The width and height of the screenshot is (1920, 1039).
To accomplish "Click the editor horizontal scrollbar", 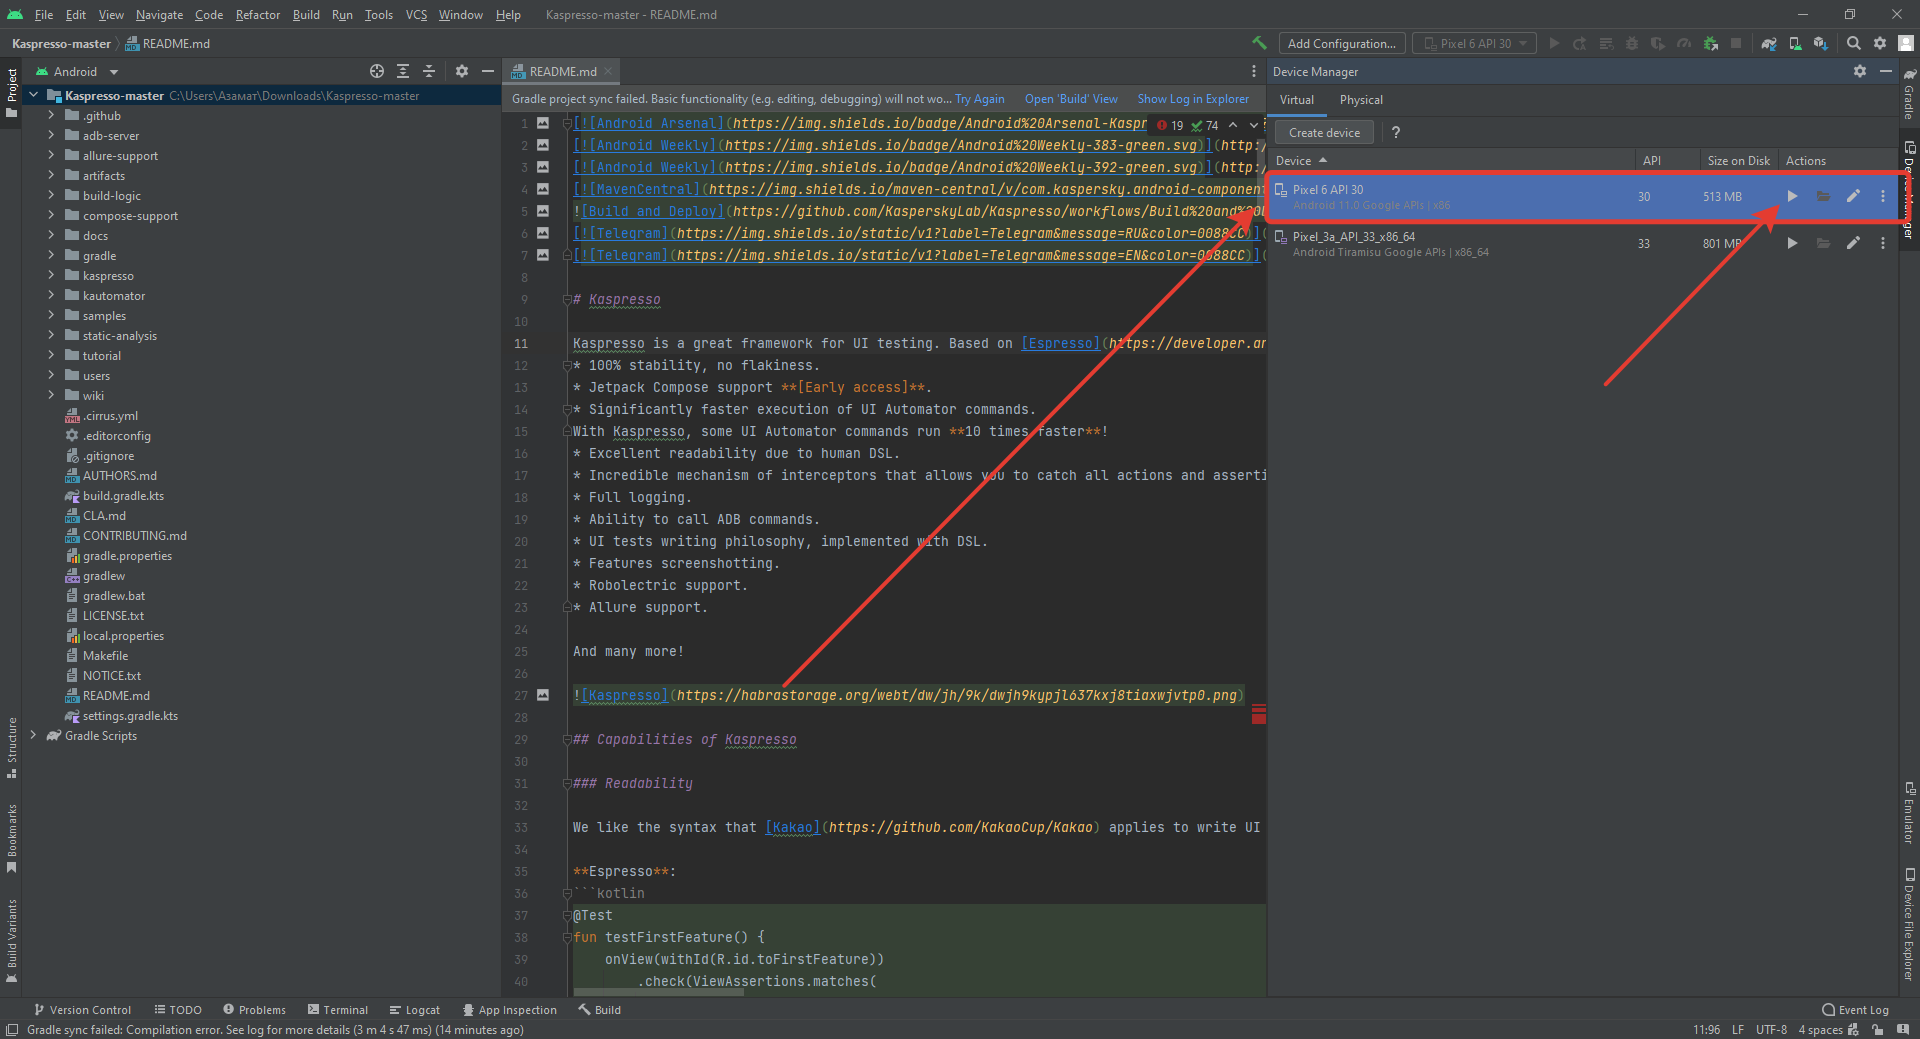I will point(659,993).
